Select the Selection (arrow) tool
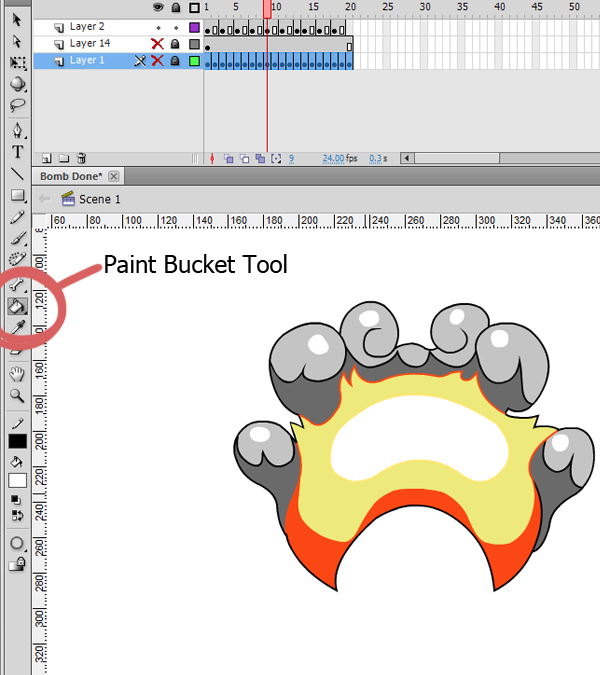Screen dimensions: 600x675 (x=17, y=20)
